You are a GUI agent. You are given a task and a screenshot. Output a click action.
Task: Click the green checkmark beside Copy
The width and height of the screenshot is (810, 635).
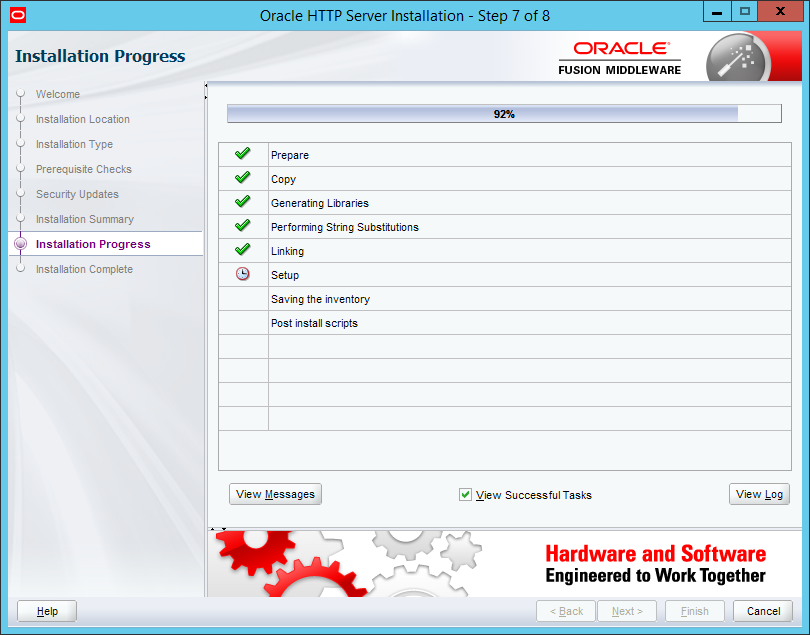[x=242, y=179]
